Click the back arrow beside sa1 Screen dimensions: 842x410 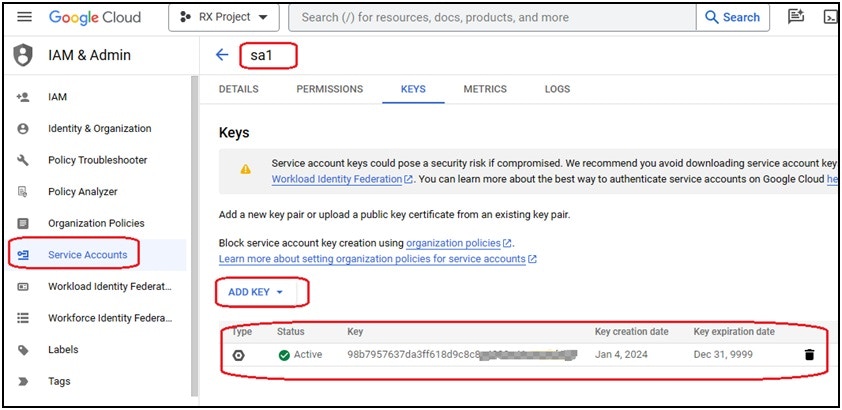[x=222, y=55]
